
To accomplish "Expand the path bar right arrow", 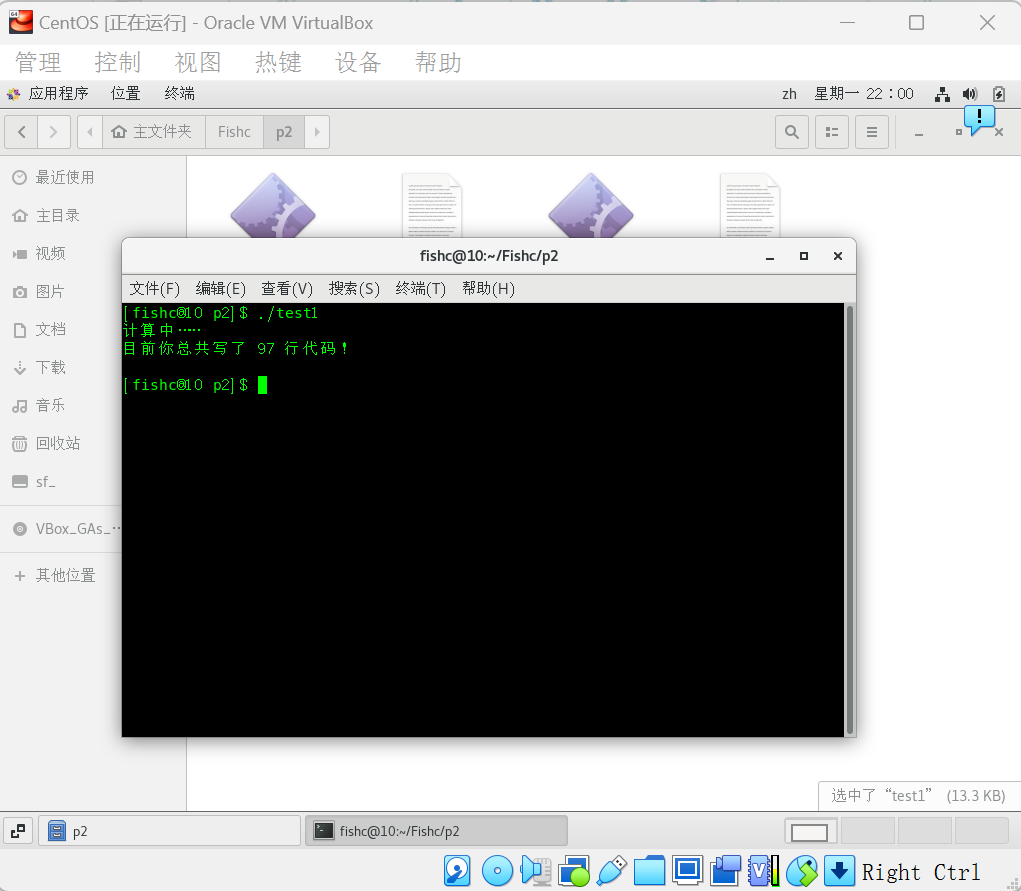I will (317, 131).
